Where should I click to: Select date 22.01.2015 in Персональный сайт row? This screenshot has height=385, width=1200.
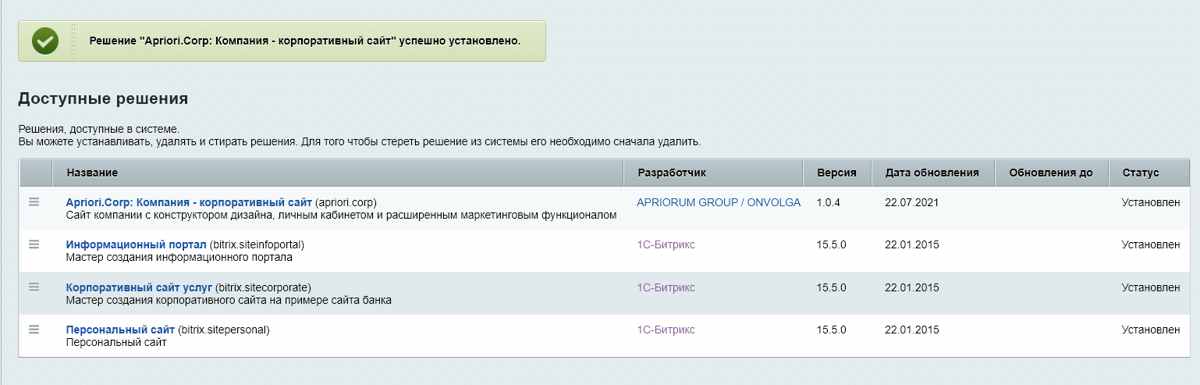click(x=912, y=329)
